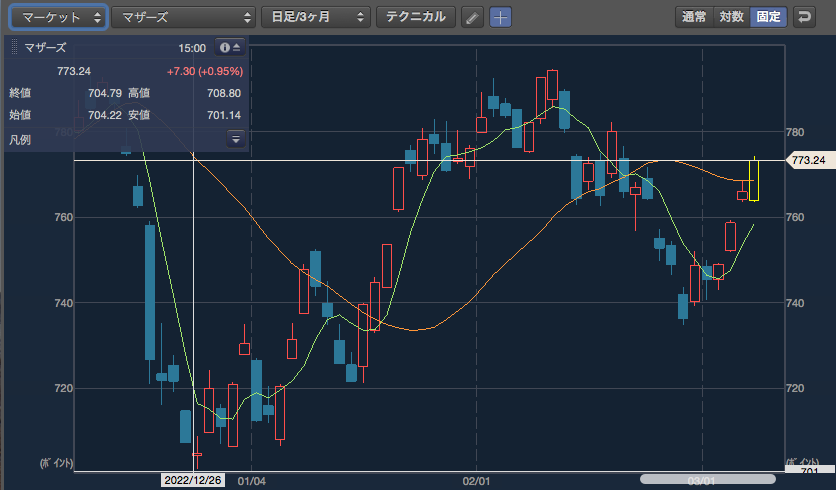The width and height of the screenshot is (836, 490).
Task: Click the yellow latest candlestick
Action: click(754, 180)
